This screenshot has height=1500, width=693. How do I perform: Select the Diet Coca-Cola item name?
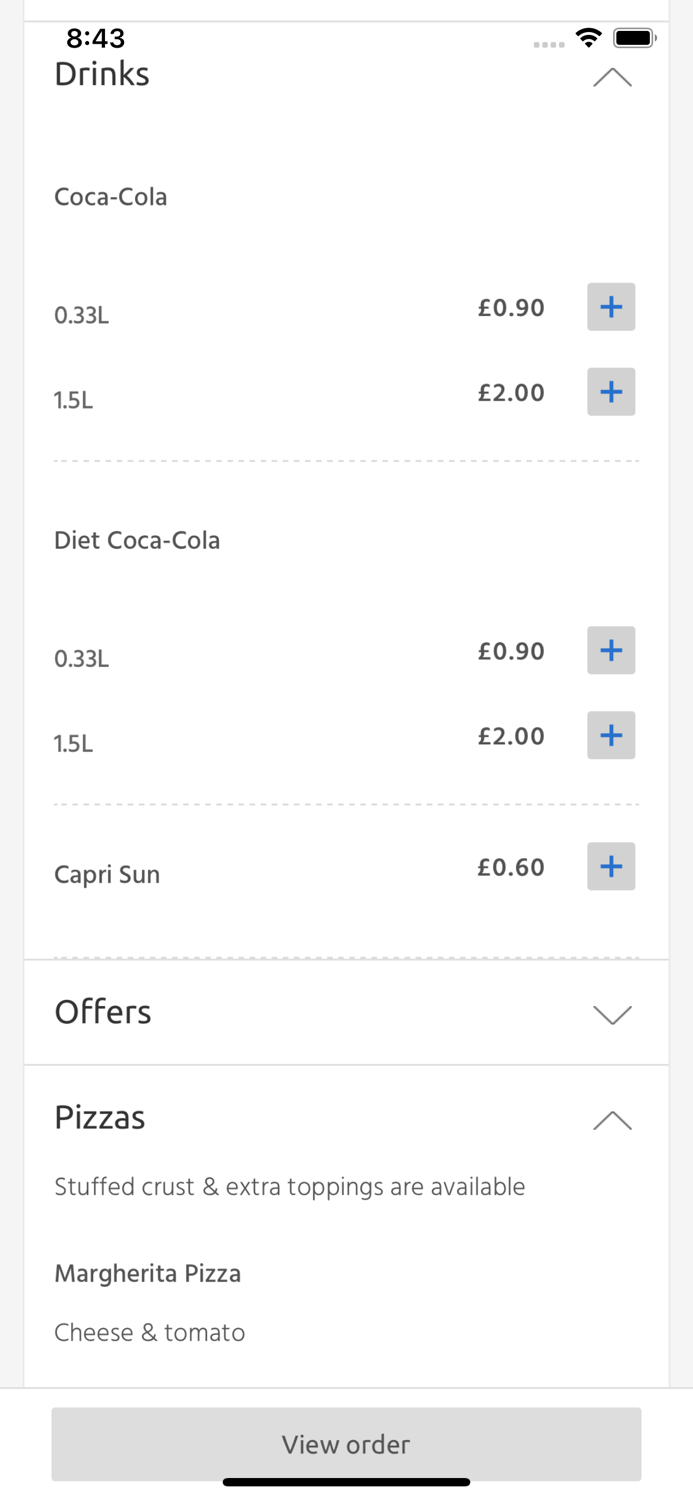coord(137,540)
